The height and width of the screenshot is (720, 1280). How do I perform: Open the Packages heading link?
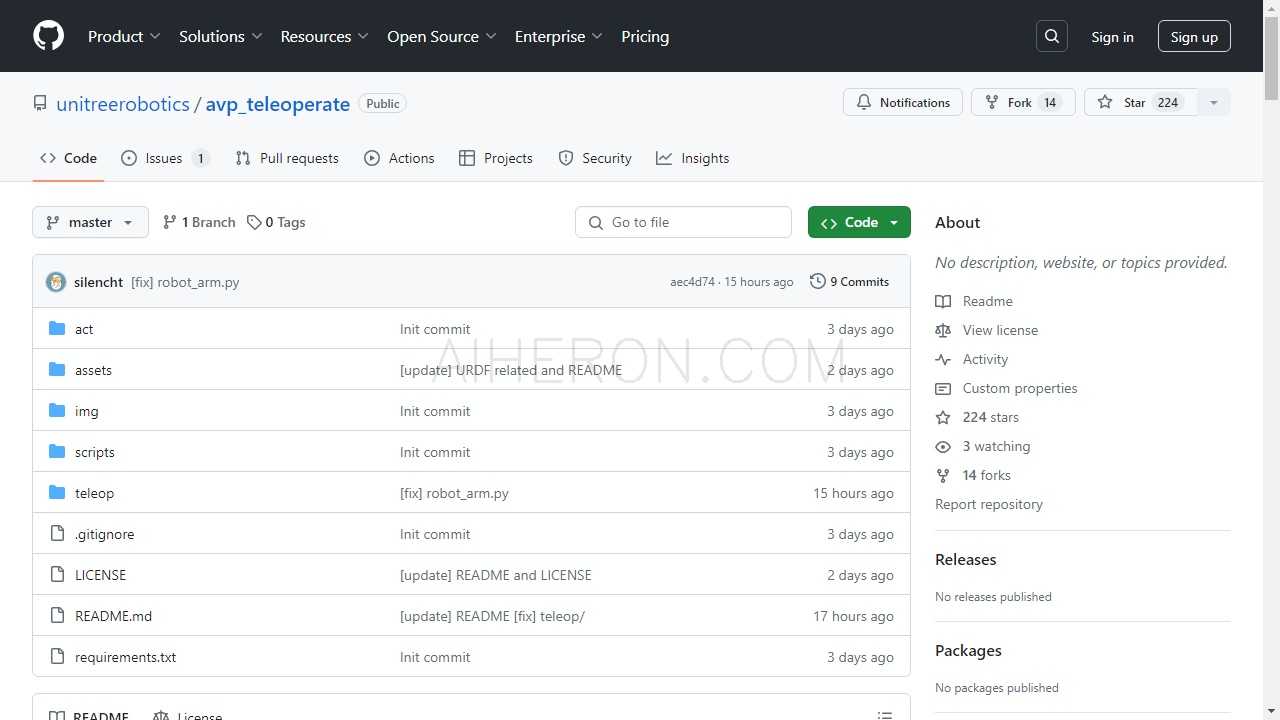968,650
